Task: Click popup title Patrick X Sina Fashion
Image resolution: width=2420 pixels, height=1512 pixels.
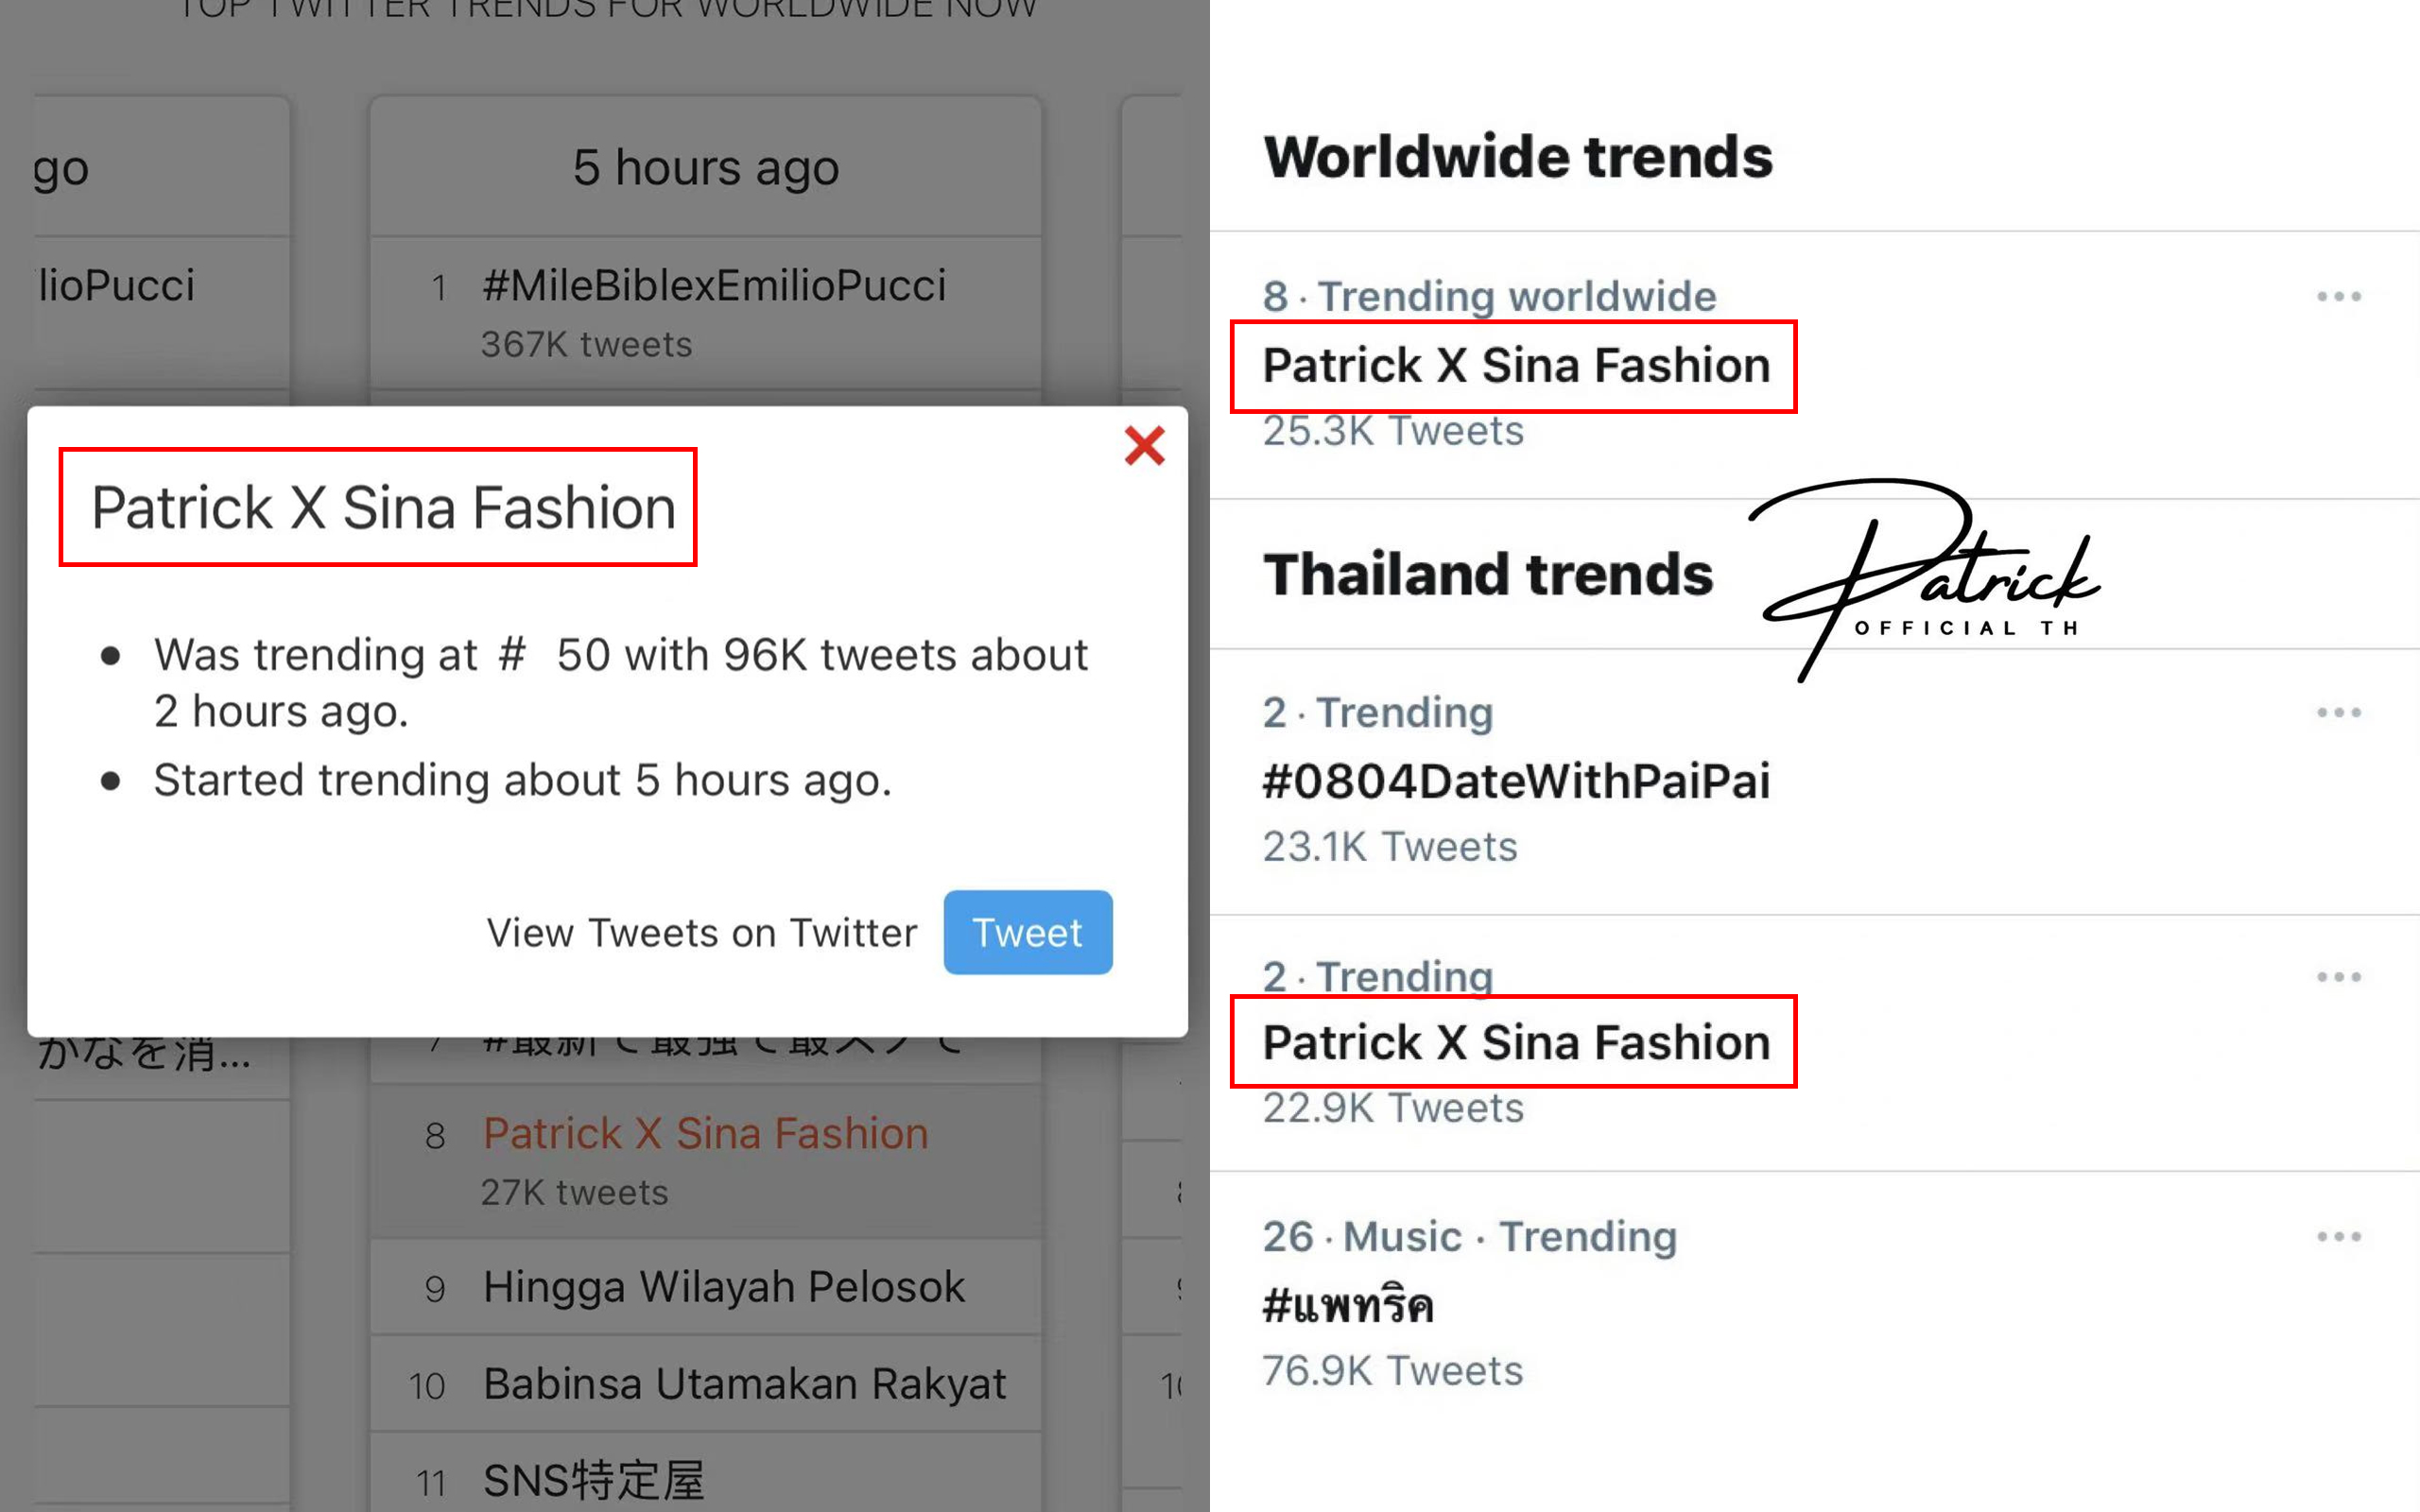Action: [383, 508]
